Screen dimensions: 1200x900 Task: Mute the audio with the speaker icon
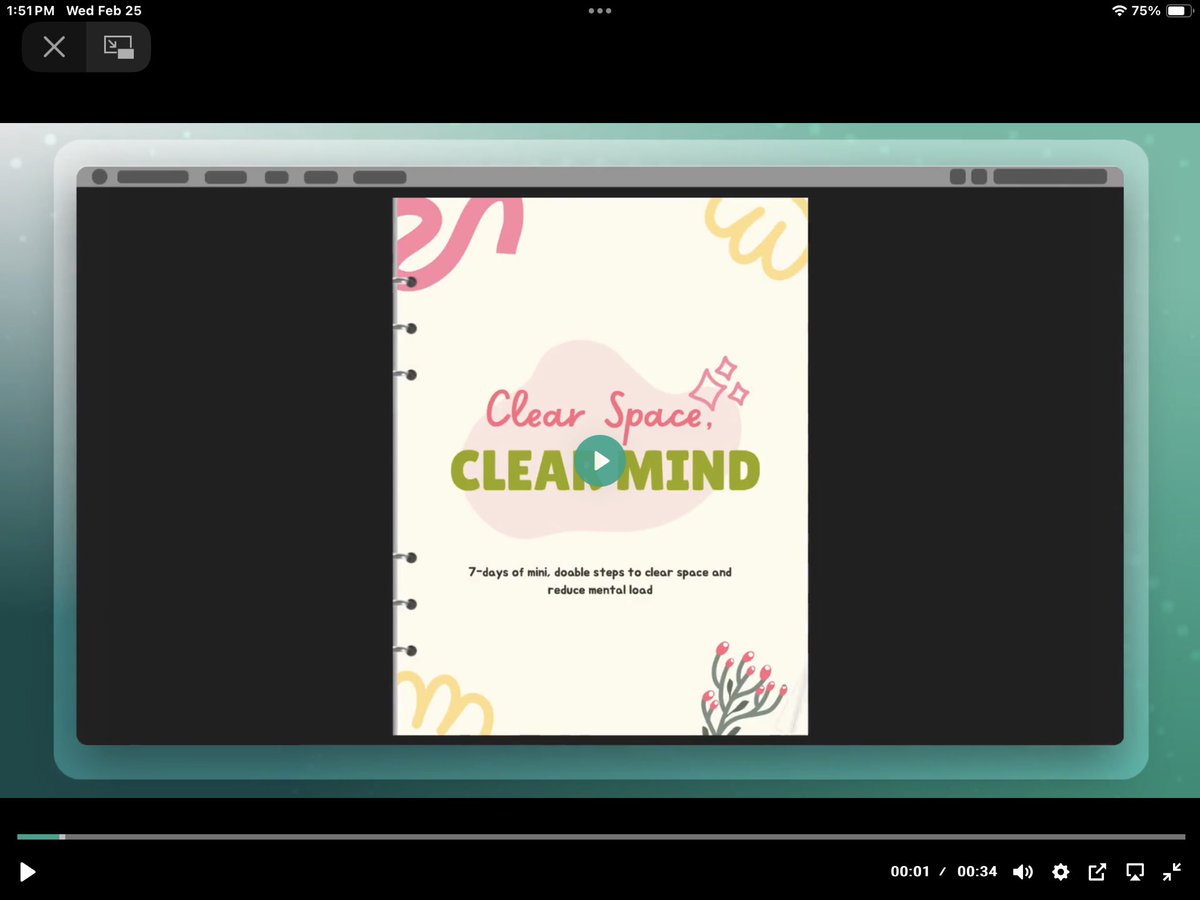1023,871
